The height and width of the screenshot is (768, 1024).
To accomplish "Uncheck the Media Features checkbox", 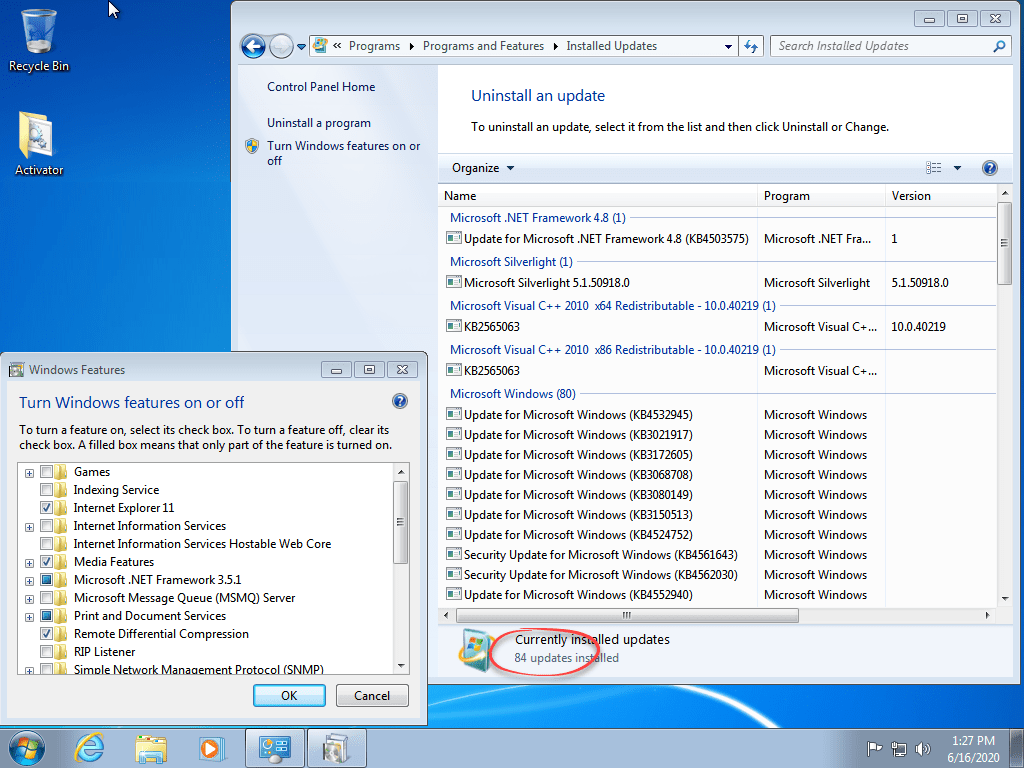I will (46, 562).
